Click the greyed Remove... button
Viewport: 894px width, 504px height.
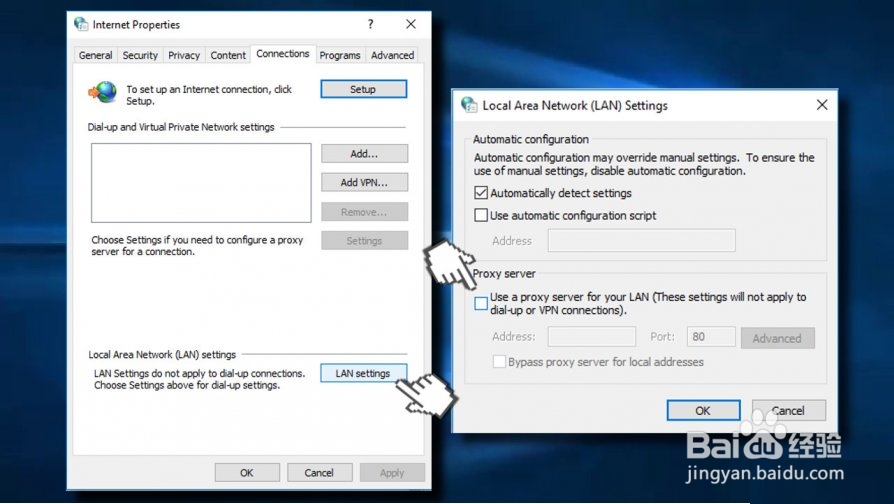(364, 212)
